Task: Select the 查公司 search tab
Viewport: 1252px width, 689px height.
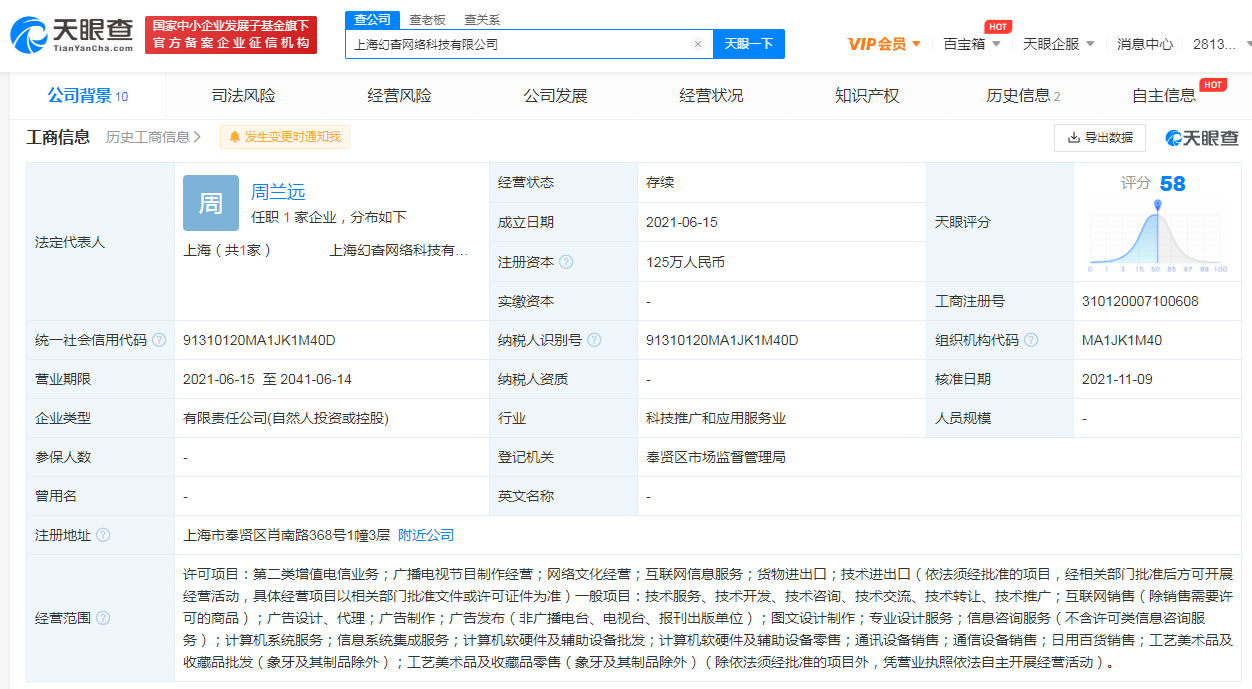Action: point(372,20)
